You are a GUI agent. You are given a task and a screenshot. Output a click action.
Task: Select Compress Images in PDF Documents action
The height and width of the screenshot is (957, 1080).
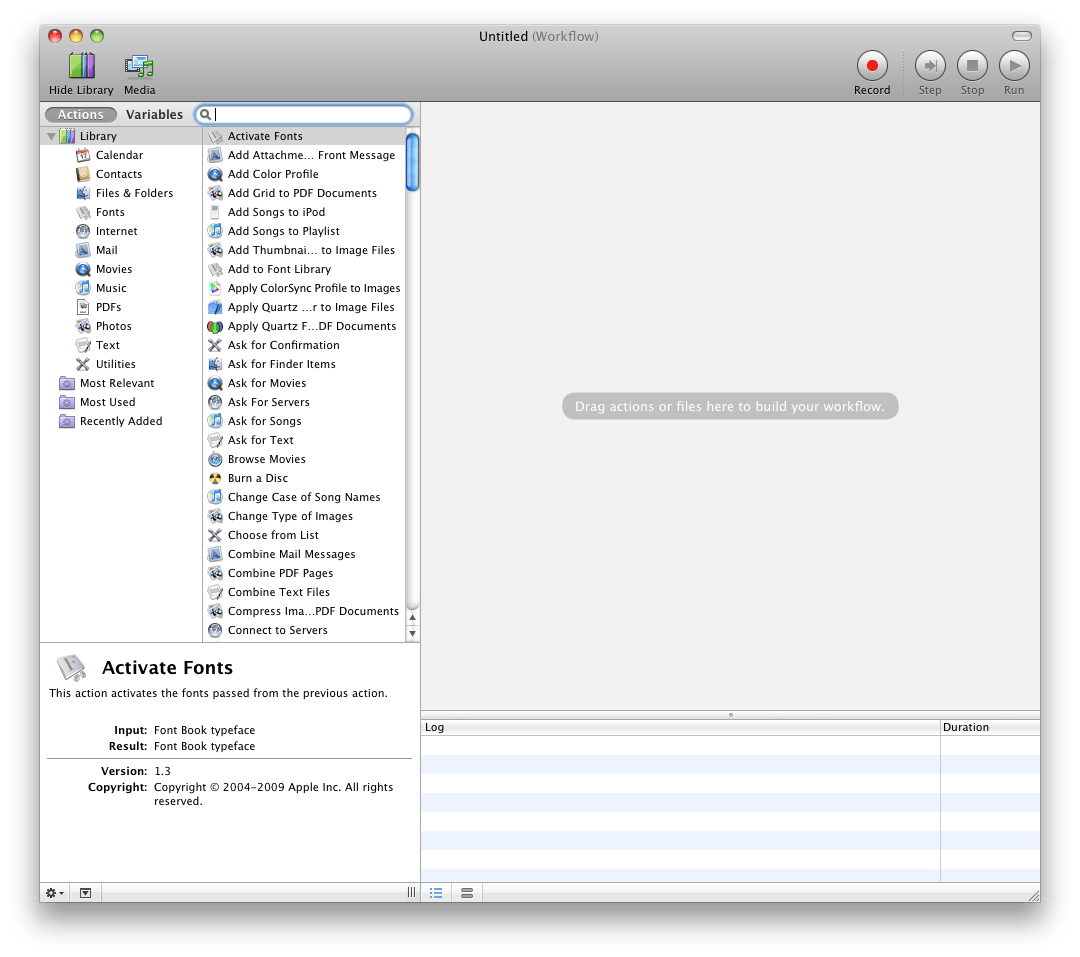pos(304,611)
